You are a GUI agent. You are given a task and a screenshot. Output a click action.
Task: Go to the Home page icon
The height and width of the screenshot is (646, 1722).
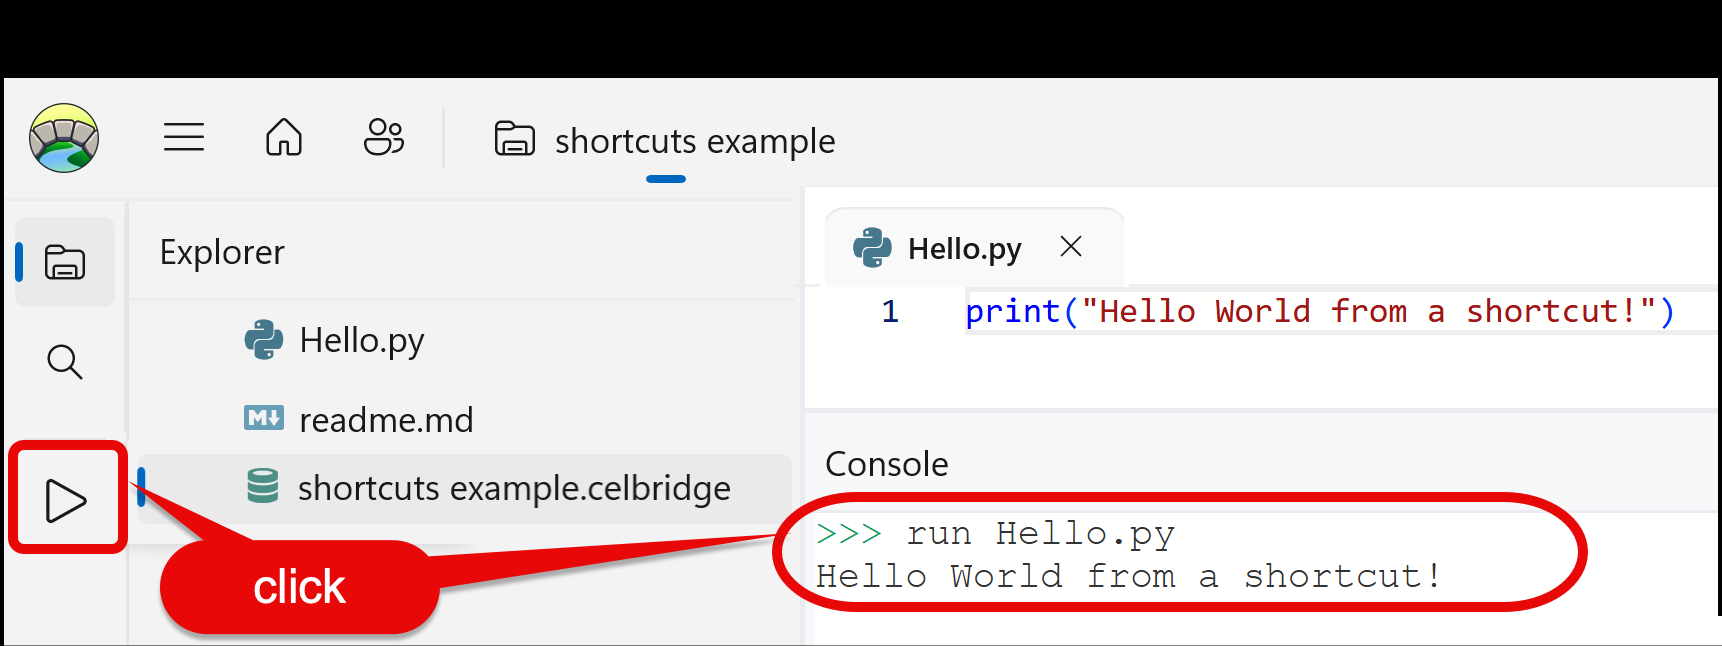tap(284, 137)
